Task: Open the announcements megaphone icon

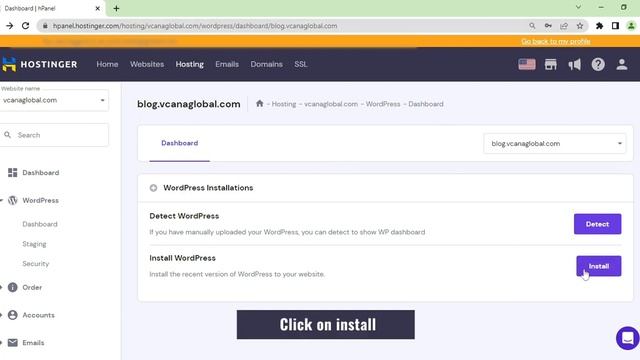Action: point(574,64)
